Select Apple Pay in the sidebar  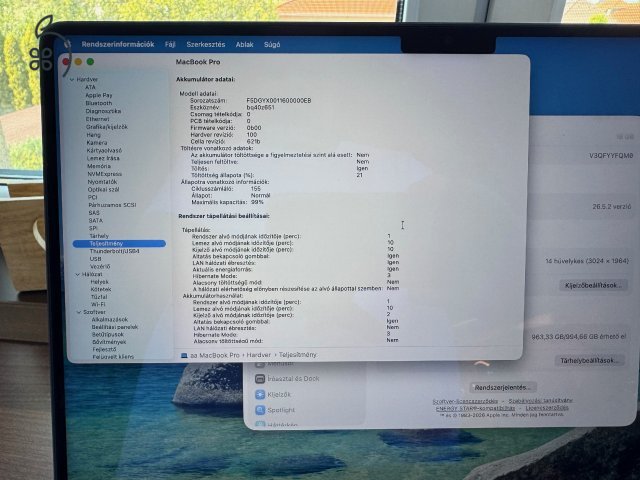[x=98, y=95]
